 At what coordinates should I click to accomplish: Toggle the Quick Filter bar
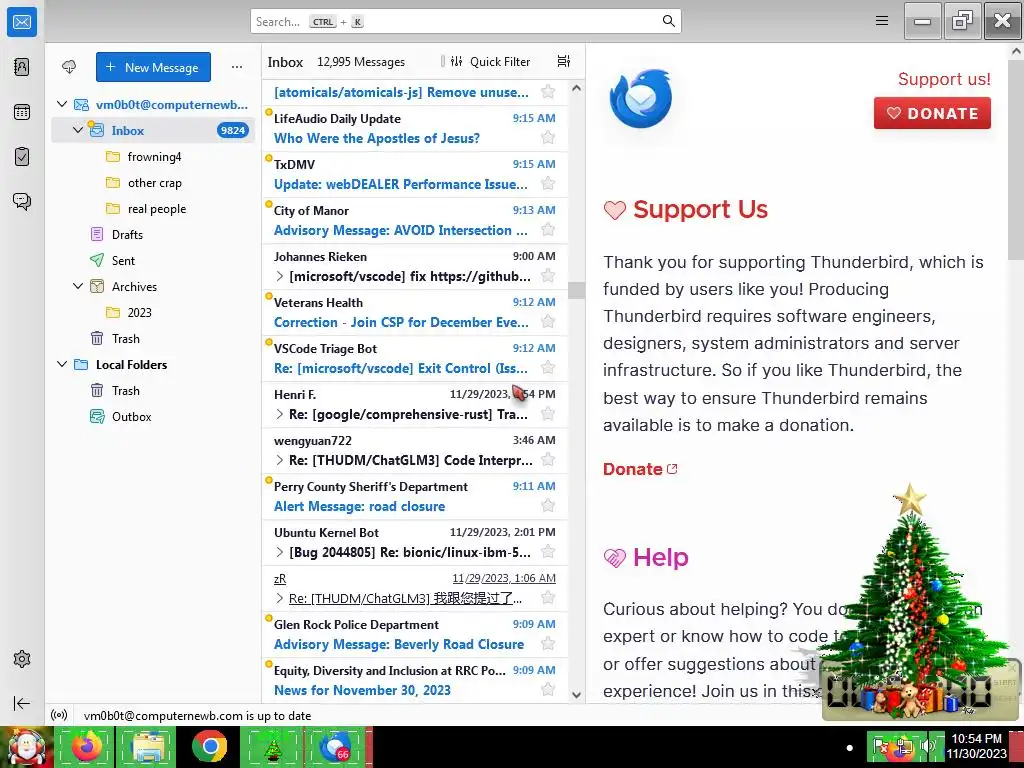pyautogui.click(x=490, y=61)
